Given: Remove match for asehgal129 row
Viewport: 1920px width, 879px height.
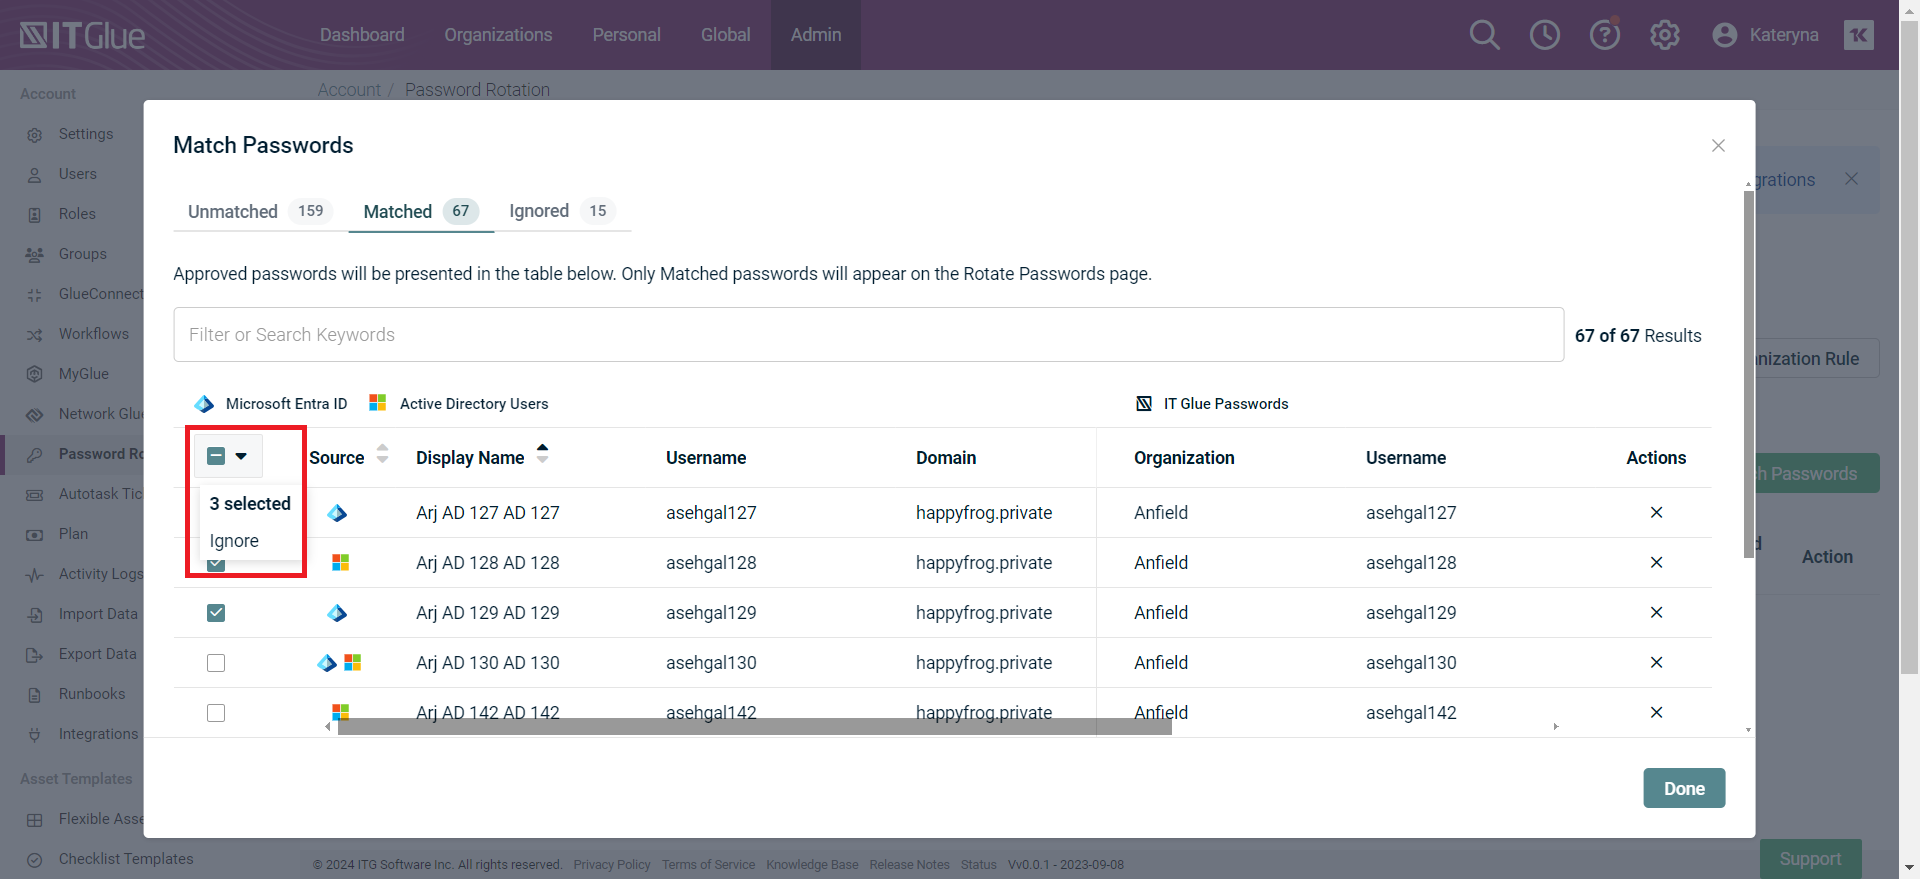Looking at the screenshot, I should pyautogui.click(x=1656, y=613).
